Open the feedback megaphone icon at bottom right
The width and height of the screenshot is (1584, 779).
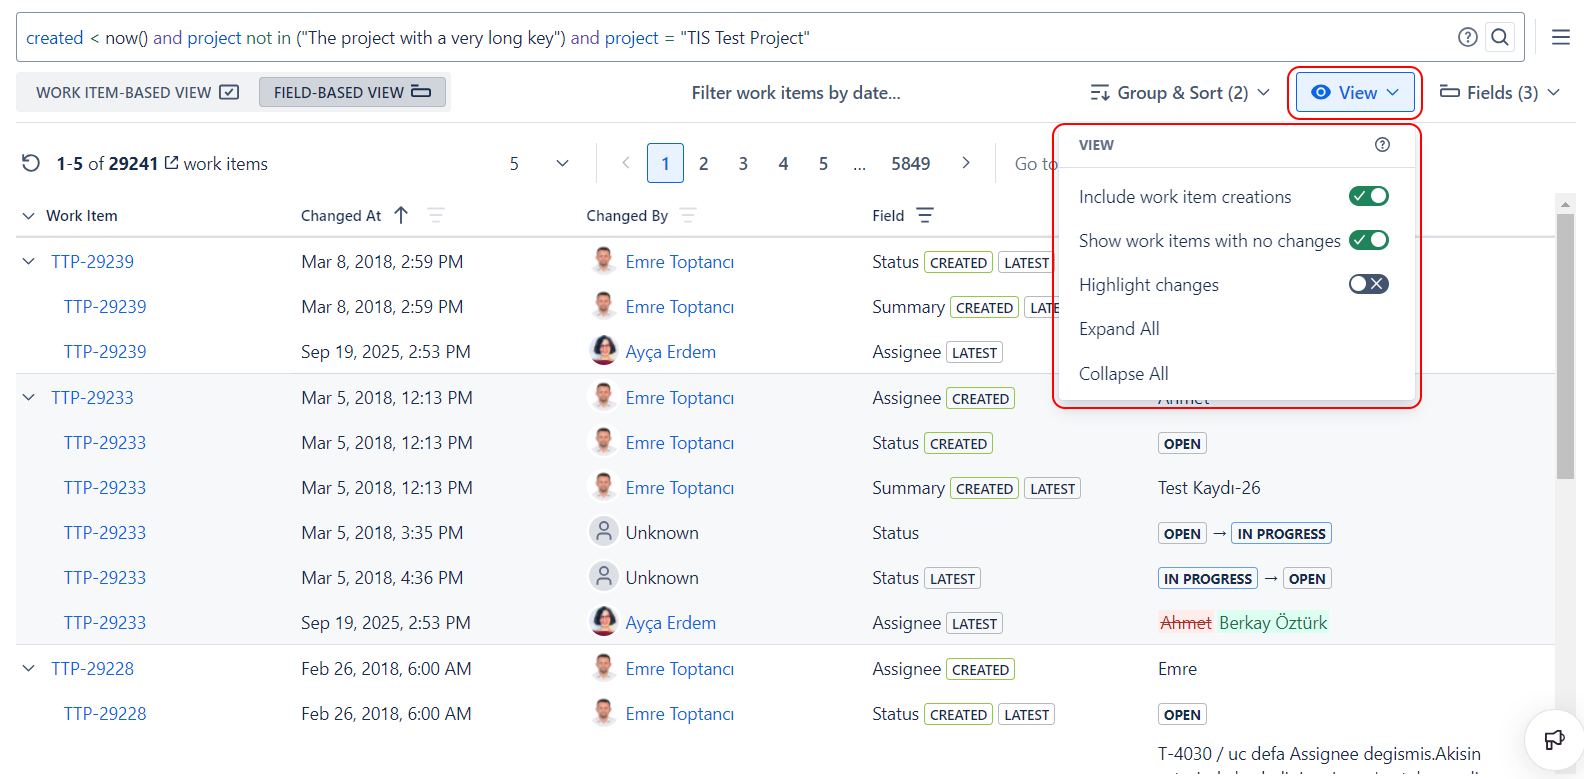[1553, 740]
